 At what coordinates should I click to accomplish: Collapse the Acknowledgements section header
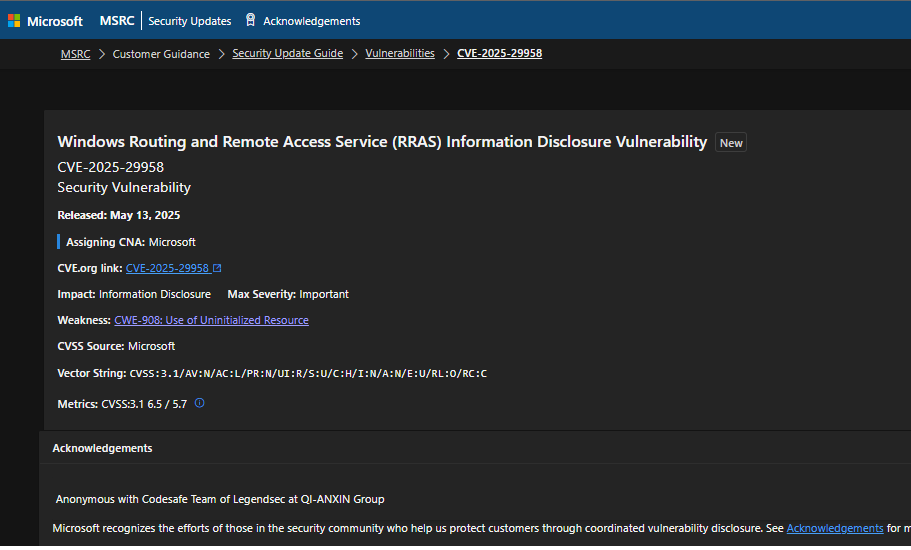tap(102, 448)
